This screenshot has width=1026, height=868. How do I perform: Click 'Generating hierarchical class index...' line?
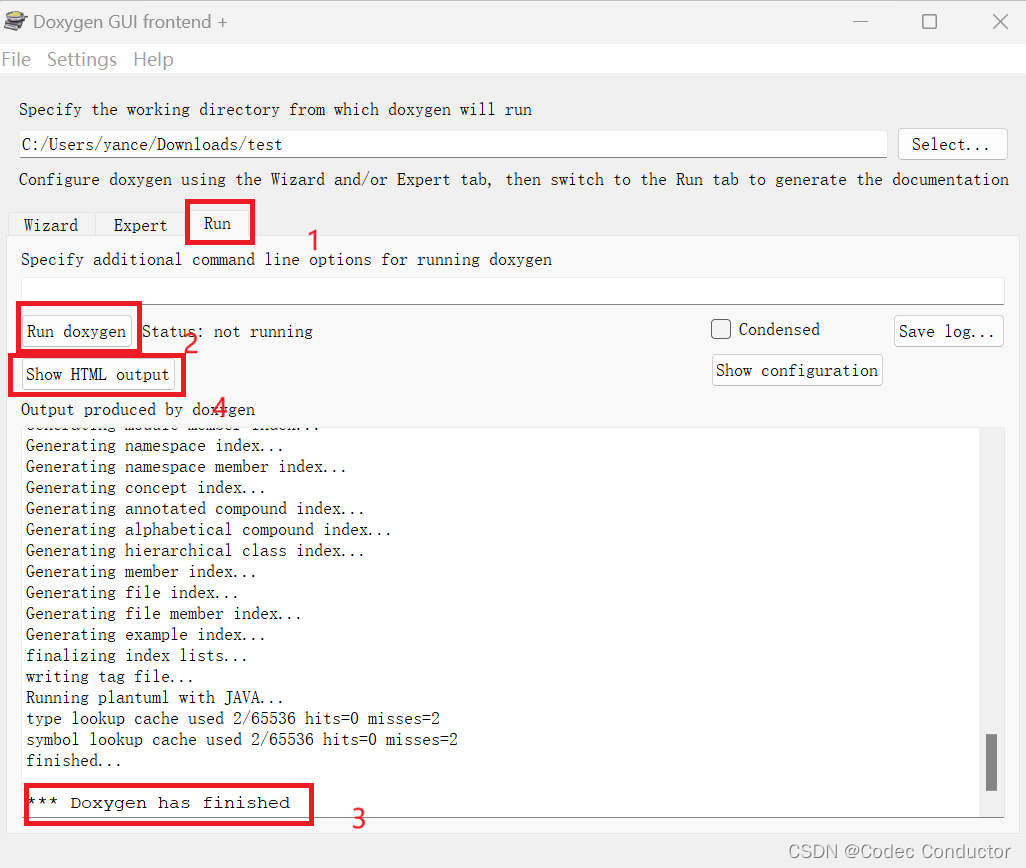pyautogui.click(x=195, y=551)
